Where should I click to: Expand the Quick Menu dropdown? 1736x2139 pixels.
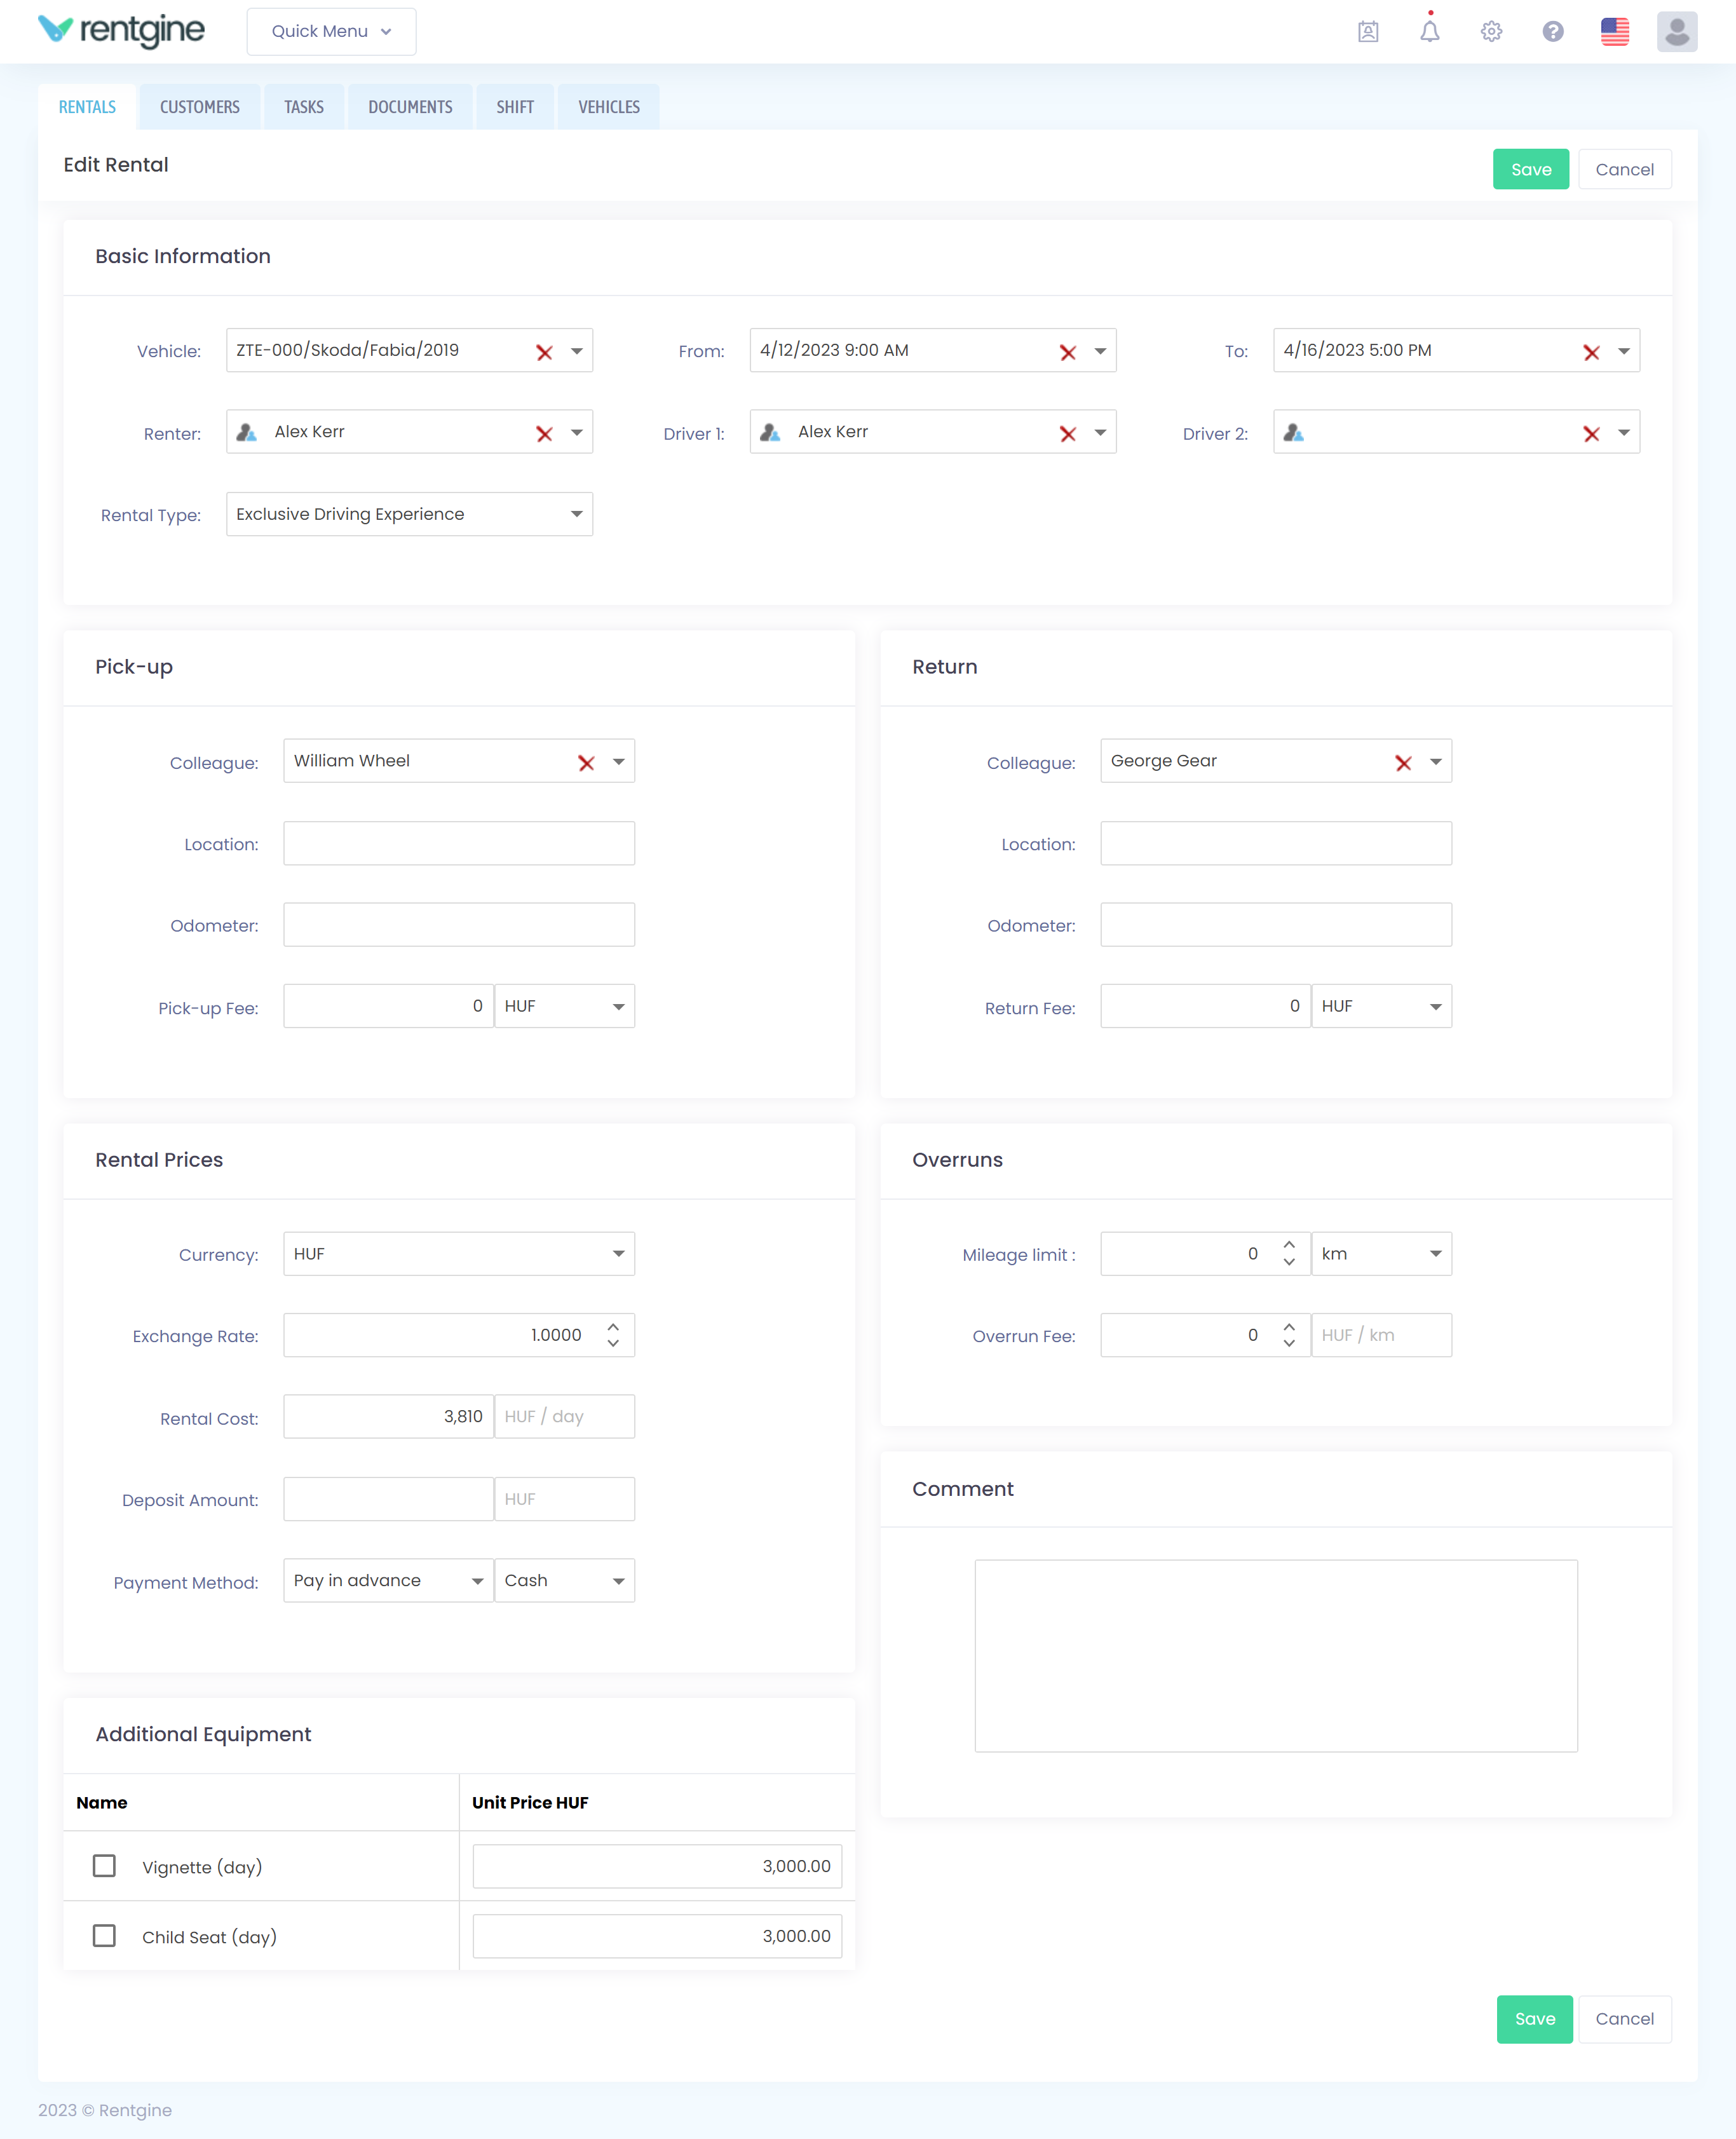click(x=331, y=32)
